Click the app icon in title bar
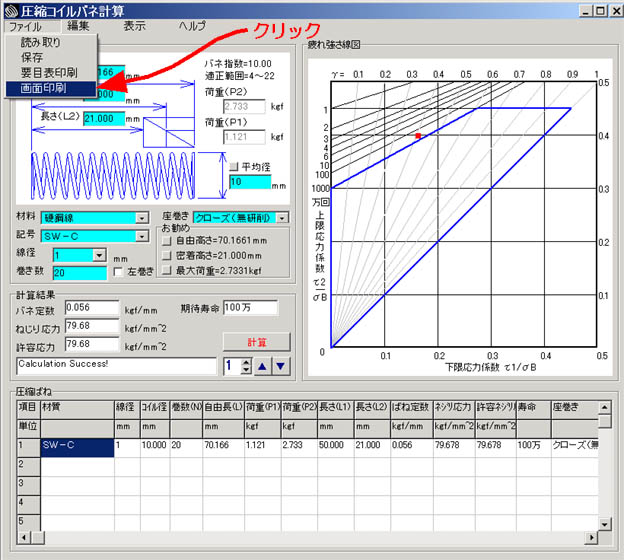Viewport: 624px width, 560px height. click(11, 9)
